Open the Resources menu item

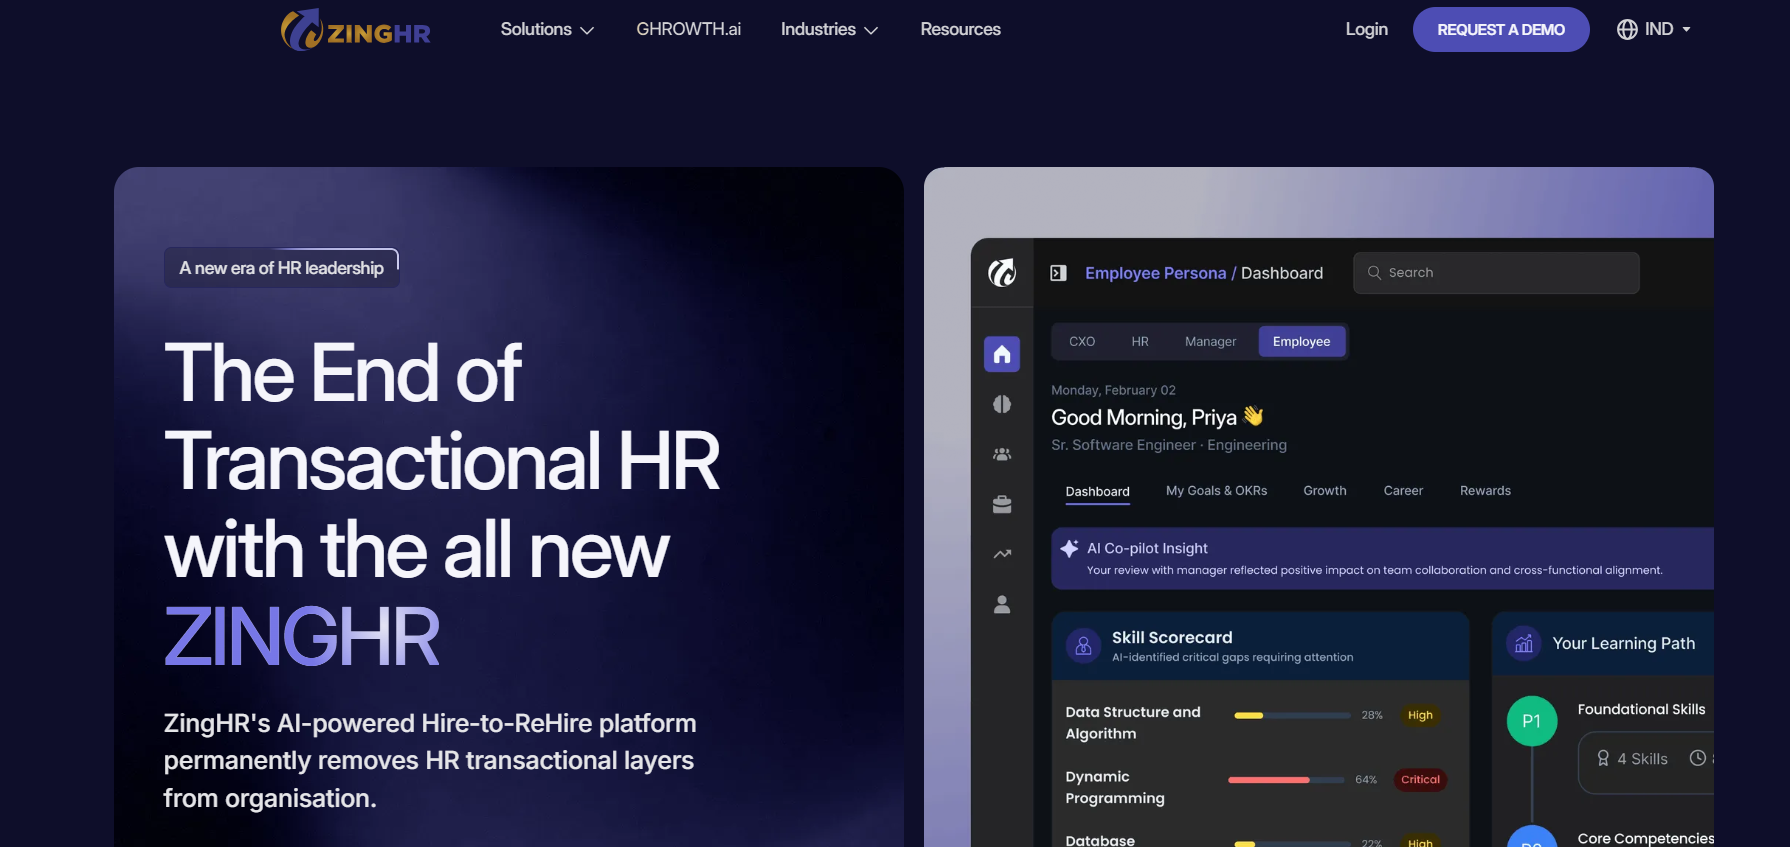[960, 30]
